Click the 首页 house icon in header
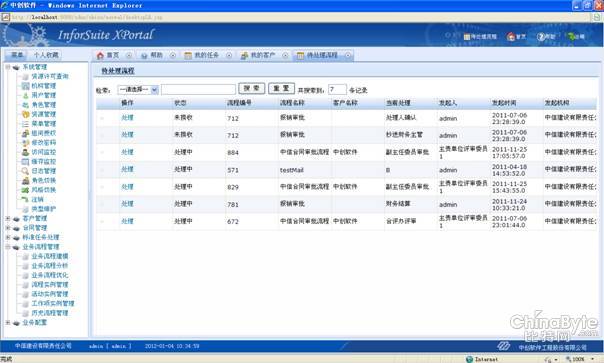 click(511, 37)
